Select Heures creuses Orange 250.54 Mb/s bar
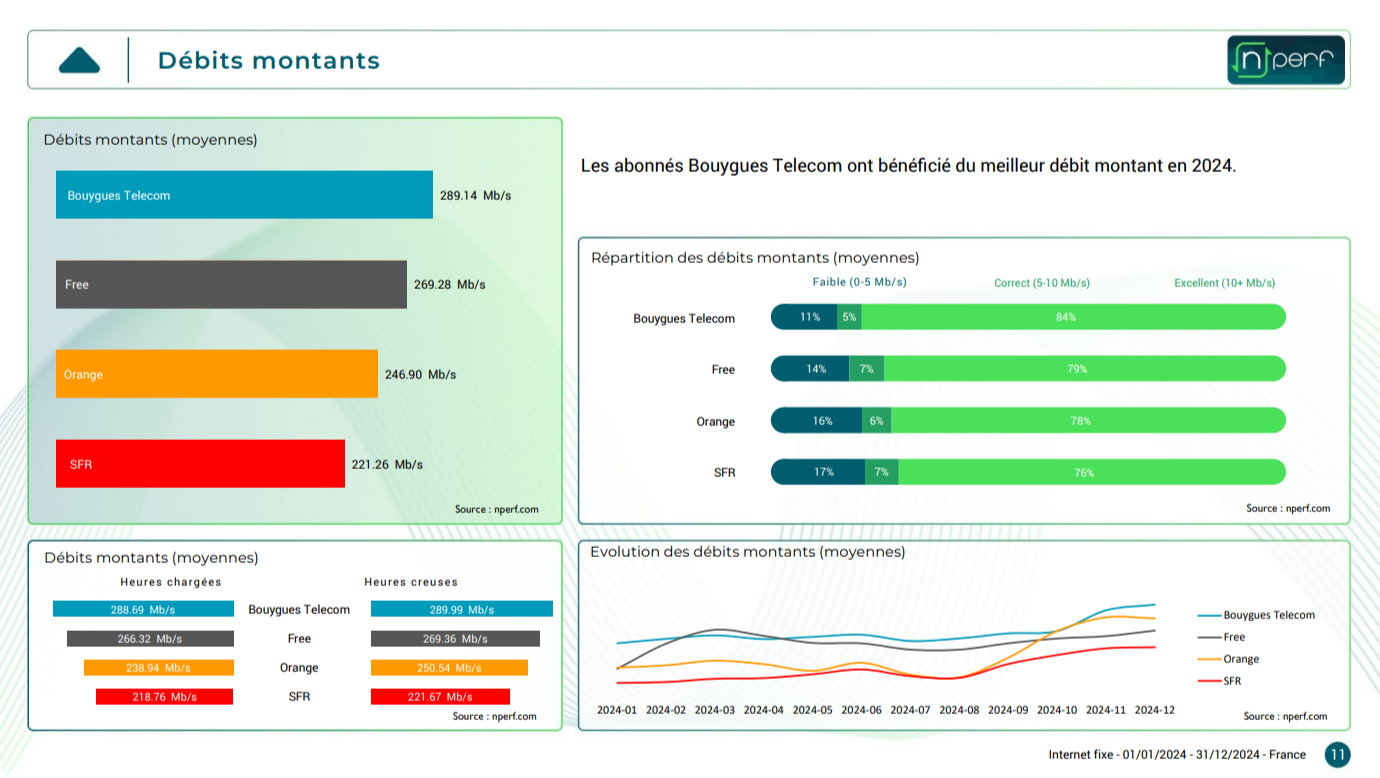1380x778 pixels. 449,668
